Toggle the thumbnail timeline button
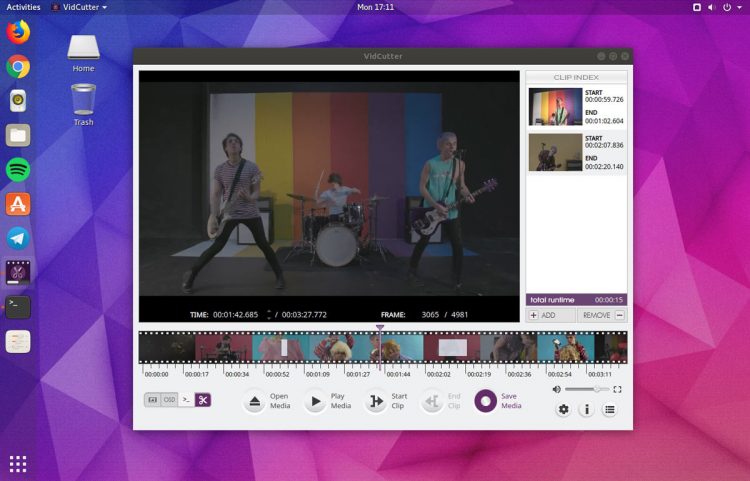The height and width of the screenshot is (481, 750). 153,400
